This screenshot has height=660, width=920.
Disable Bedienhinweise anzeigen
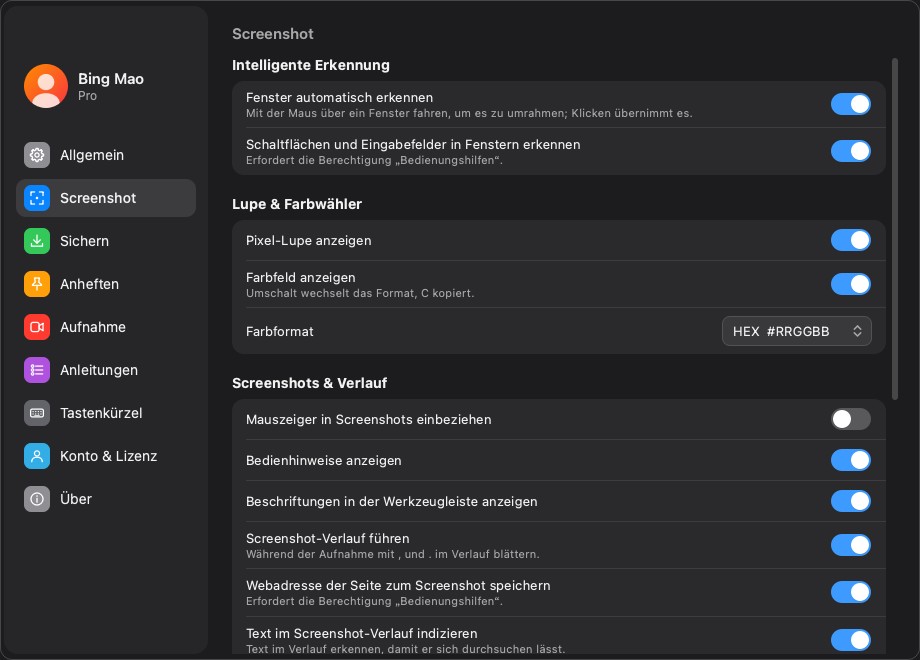[850, 461]
